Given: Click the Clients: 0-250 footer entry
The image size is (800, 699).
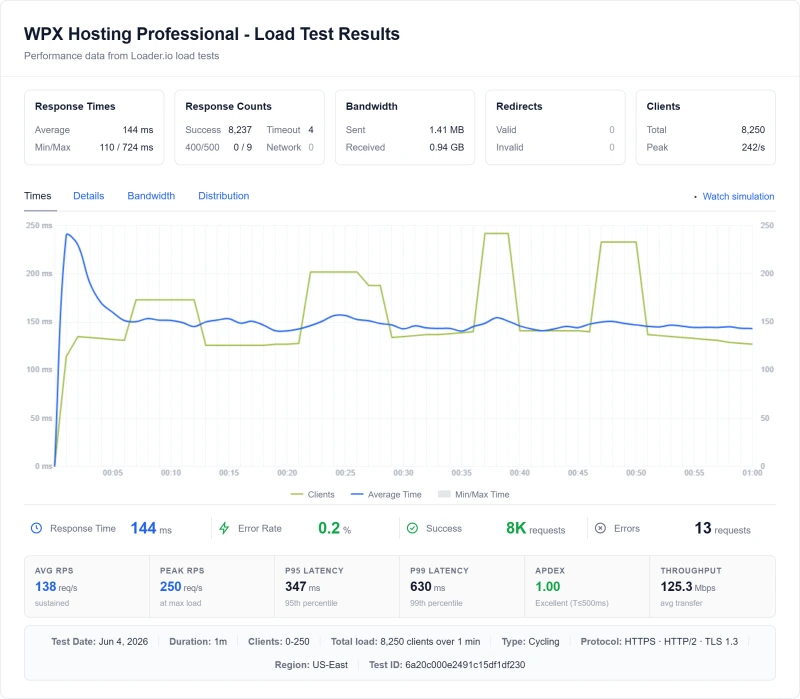Looking at the screenshot, I should click(x=279, y=642).
